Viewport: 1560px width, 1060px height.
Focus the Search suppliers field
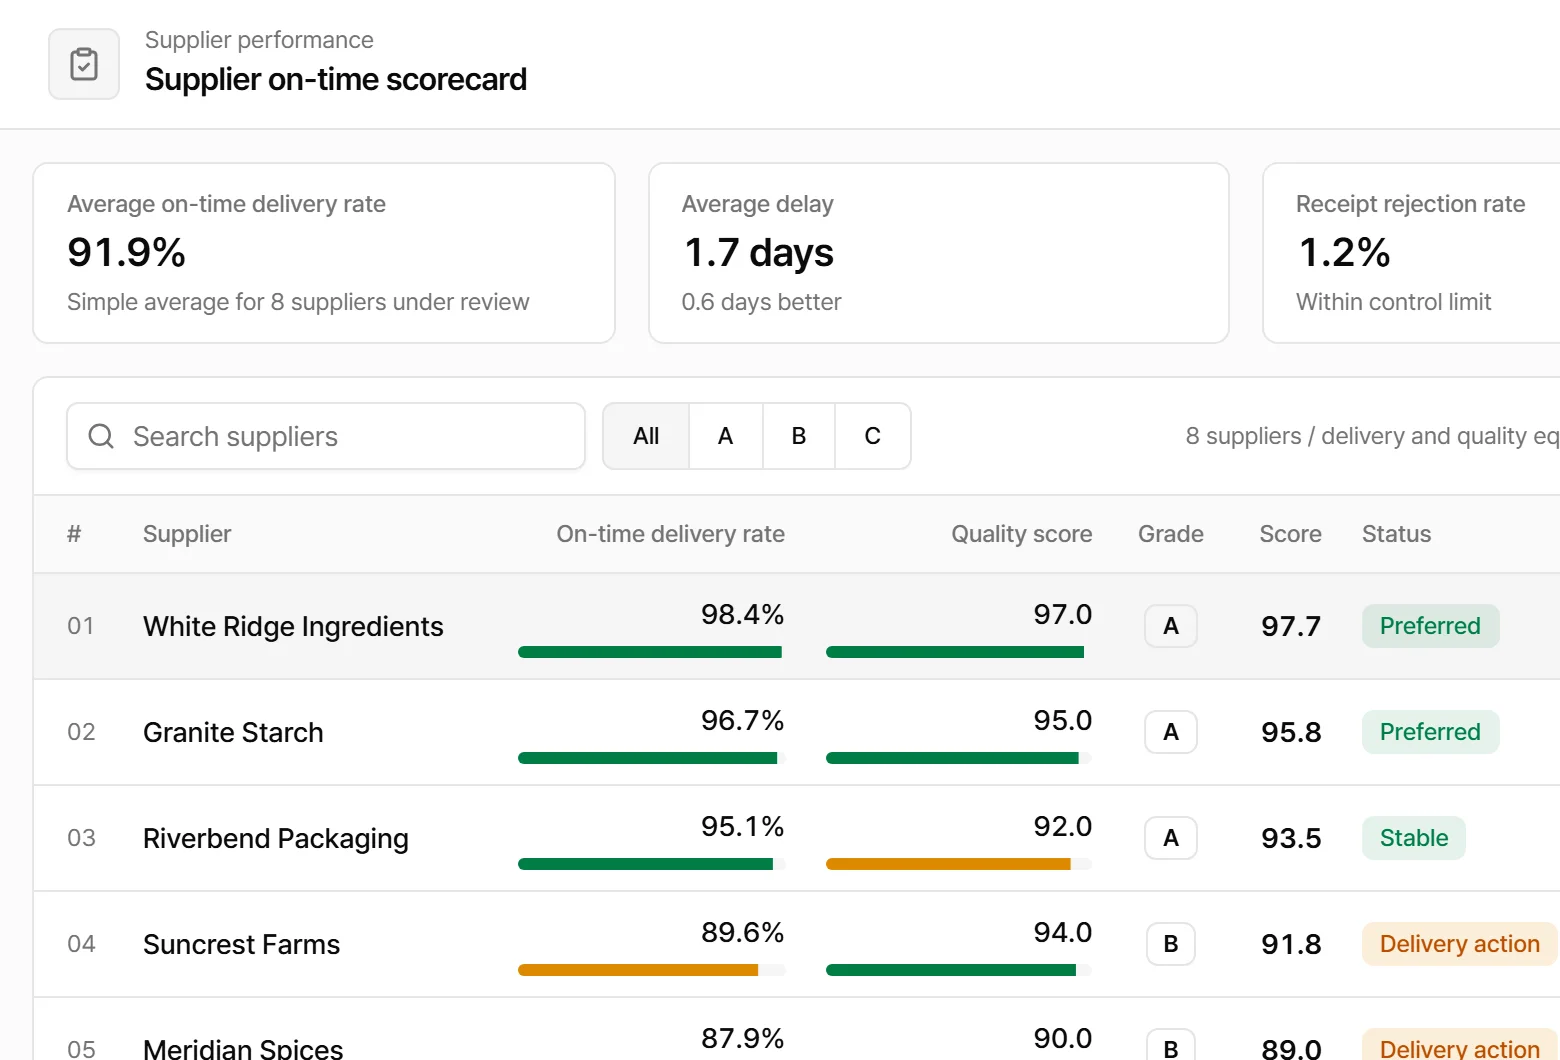coord(326,436)
